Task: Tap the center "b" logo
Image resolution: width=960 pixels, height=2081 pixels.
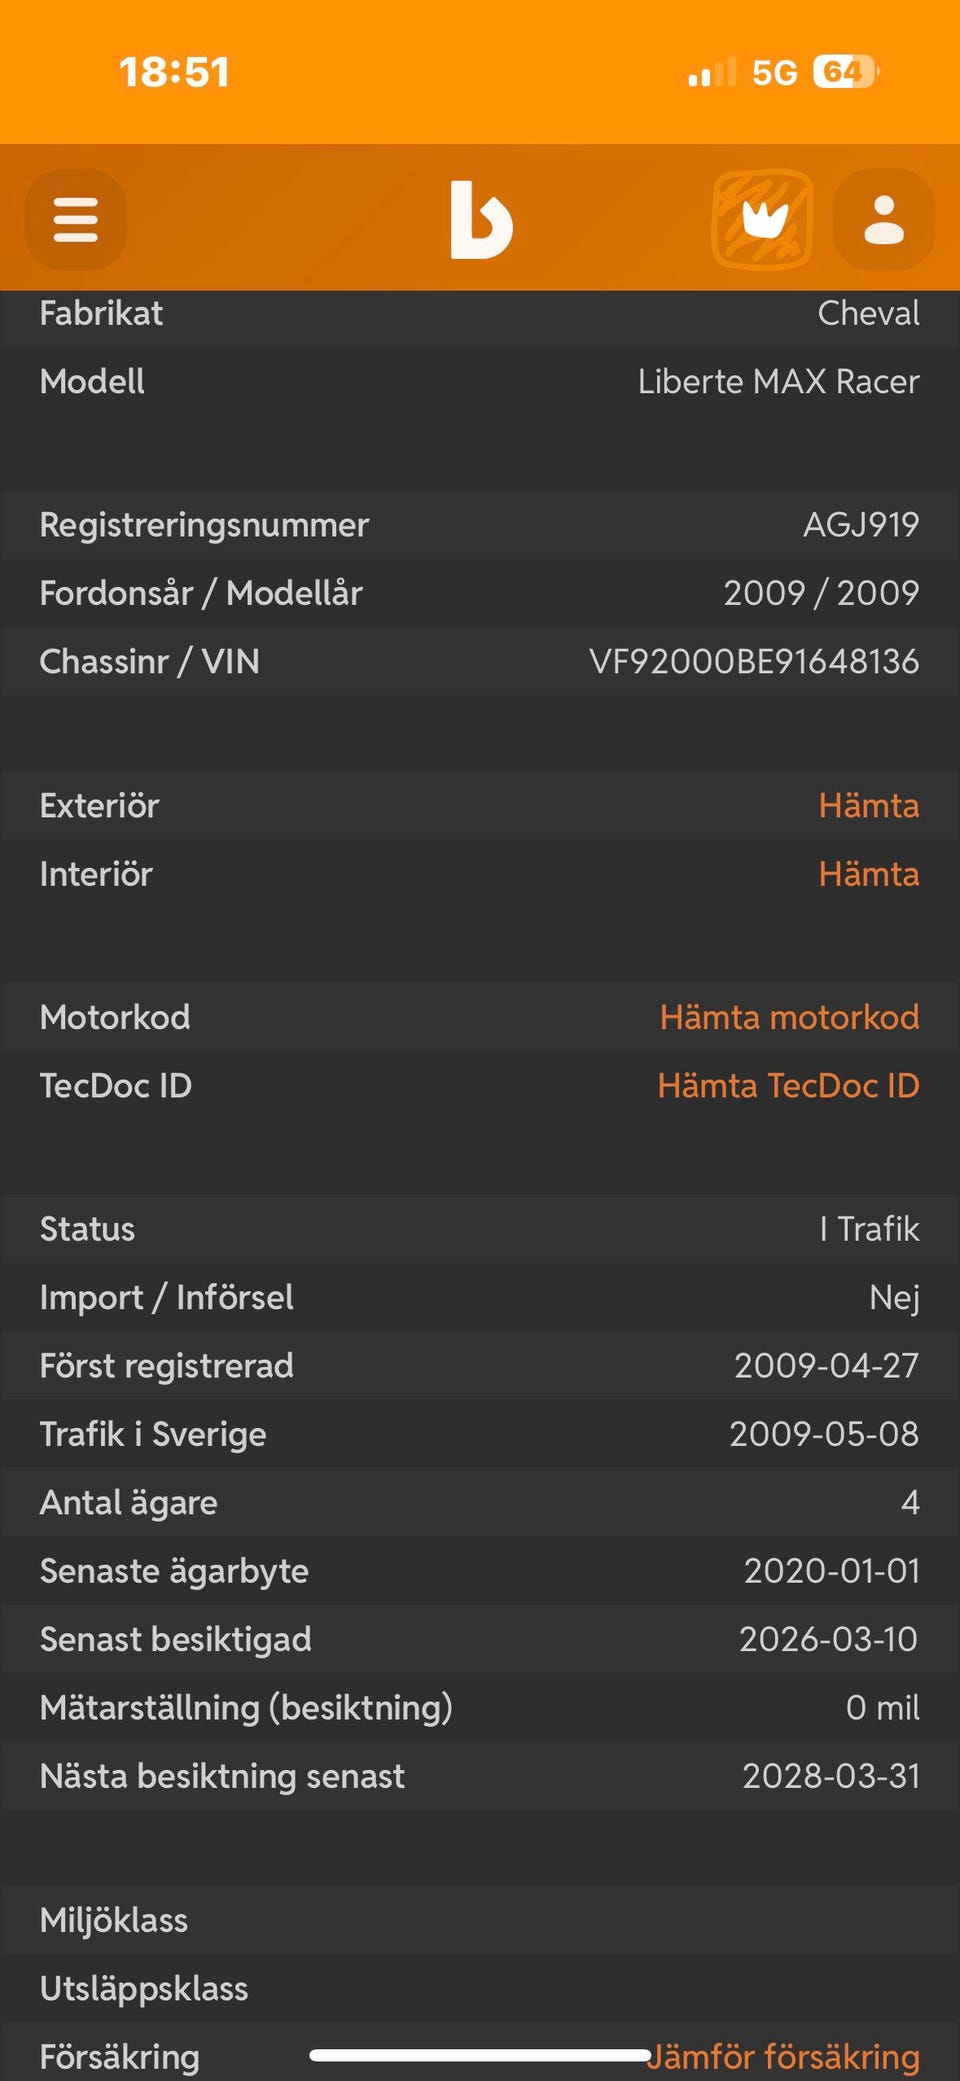Action: point(481,220)
